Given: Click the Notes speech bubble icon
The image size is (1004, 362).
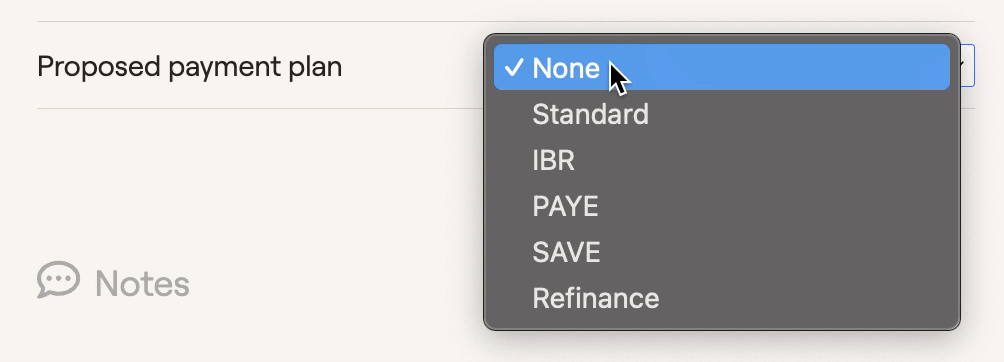Looking at the screenshot, I should click(58, 280).
